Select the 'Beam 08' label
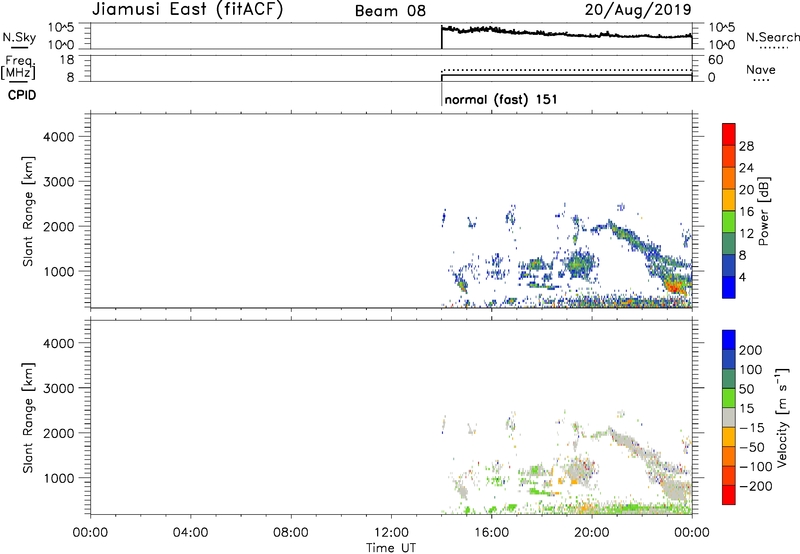The image size is (800, 554). 390,11
